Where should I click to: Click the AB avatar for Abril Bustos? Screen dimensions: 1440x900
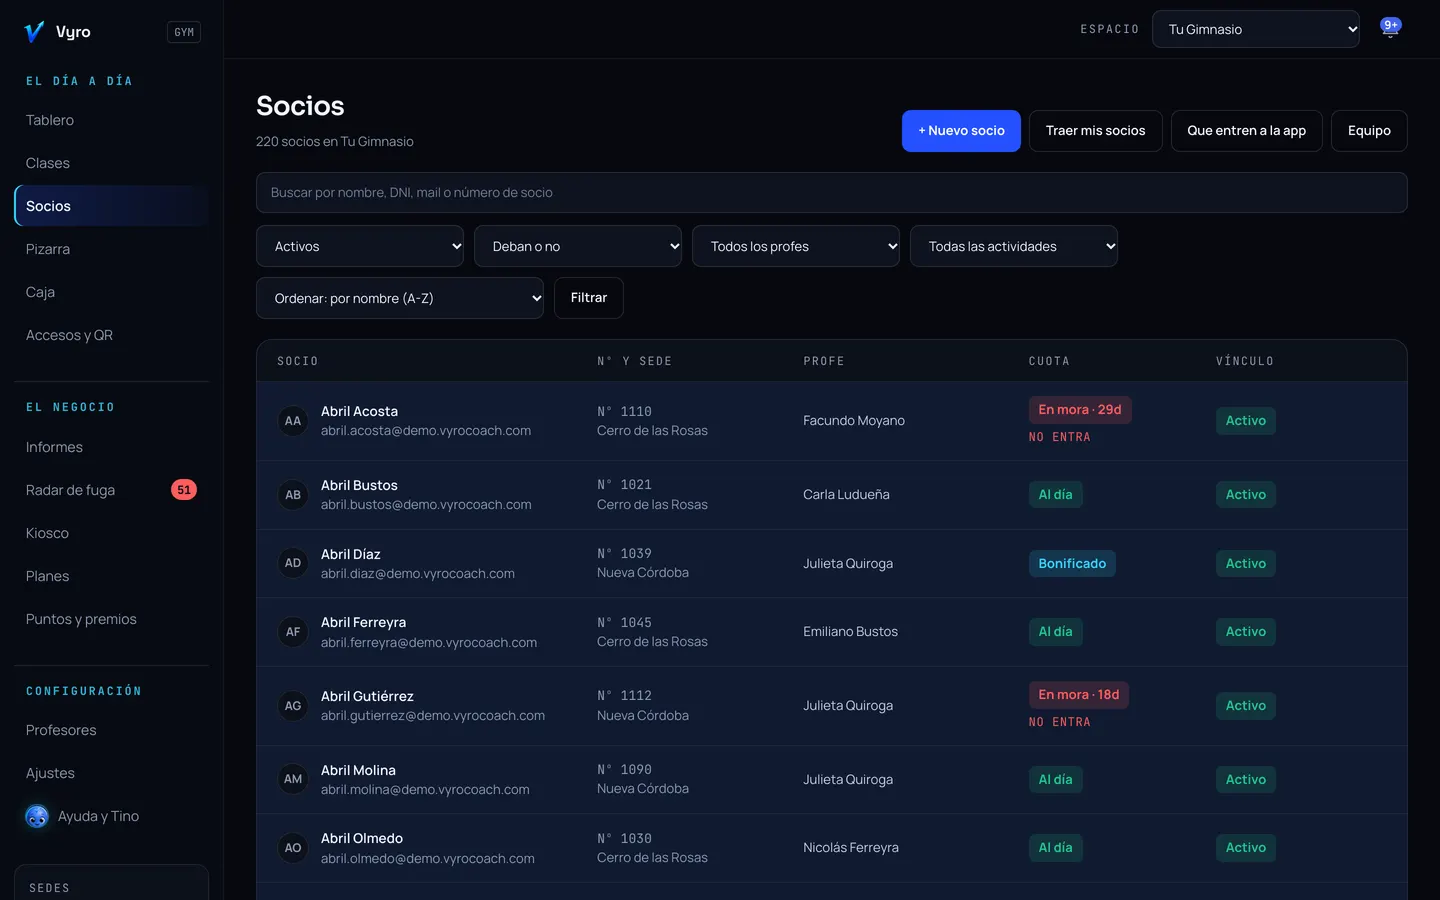(293, 495)
